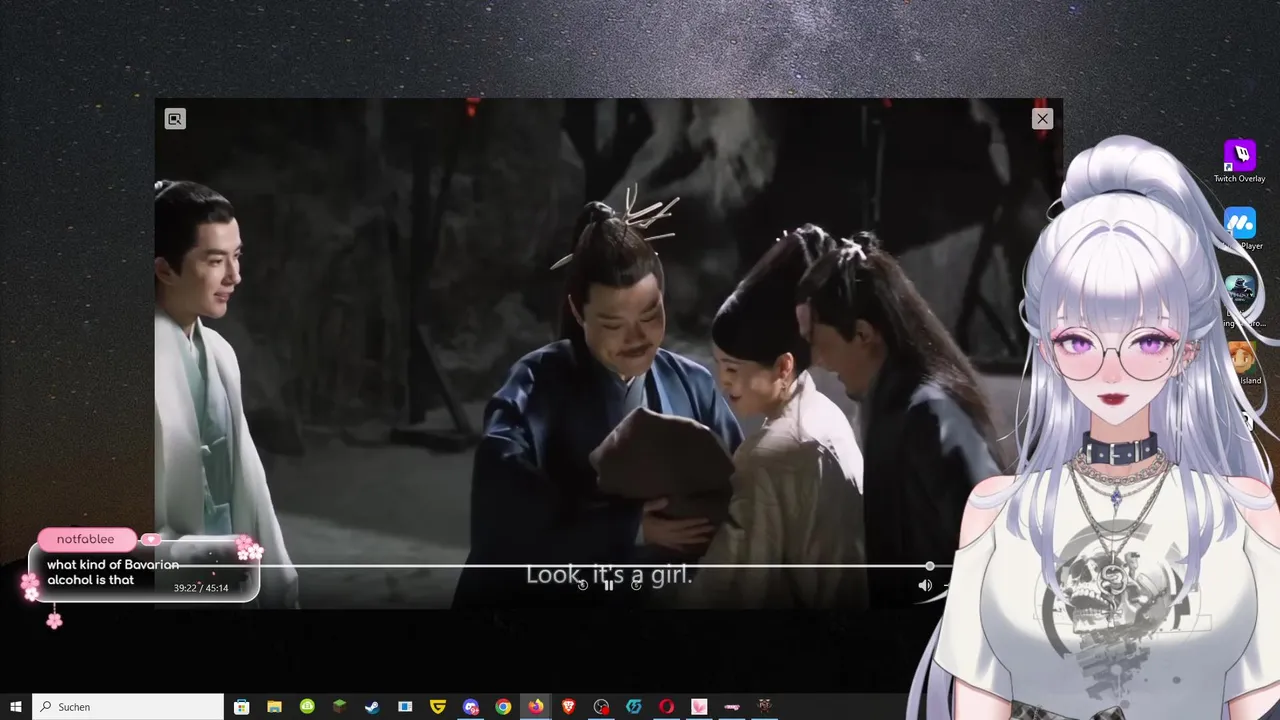Open Brave browser from the taskbar
Screen dimensions: 1280x720
click(x=568, y=707)
